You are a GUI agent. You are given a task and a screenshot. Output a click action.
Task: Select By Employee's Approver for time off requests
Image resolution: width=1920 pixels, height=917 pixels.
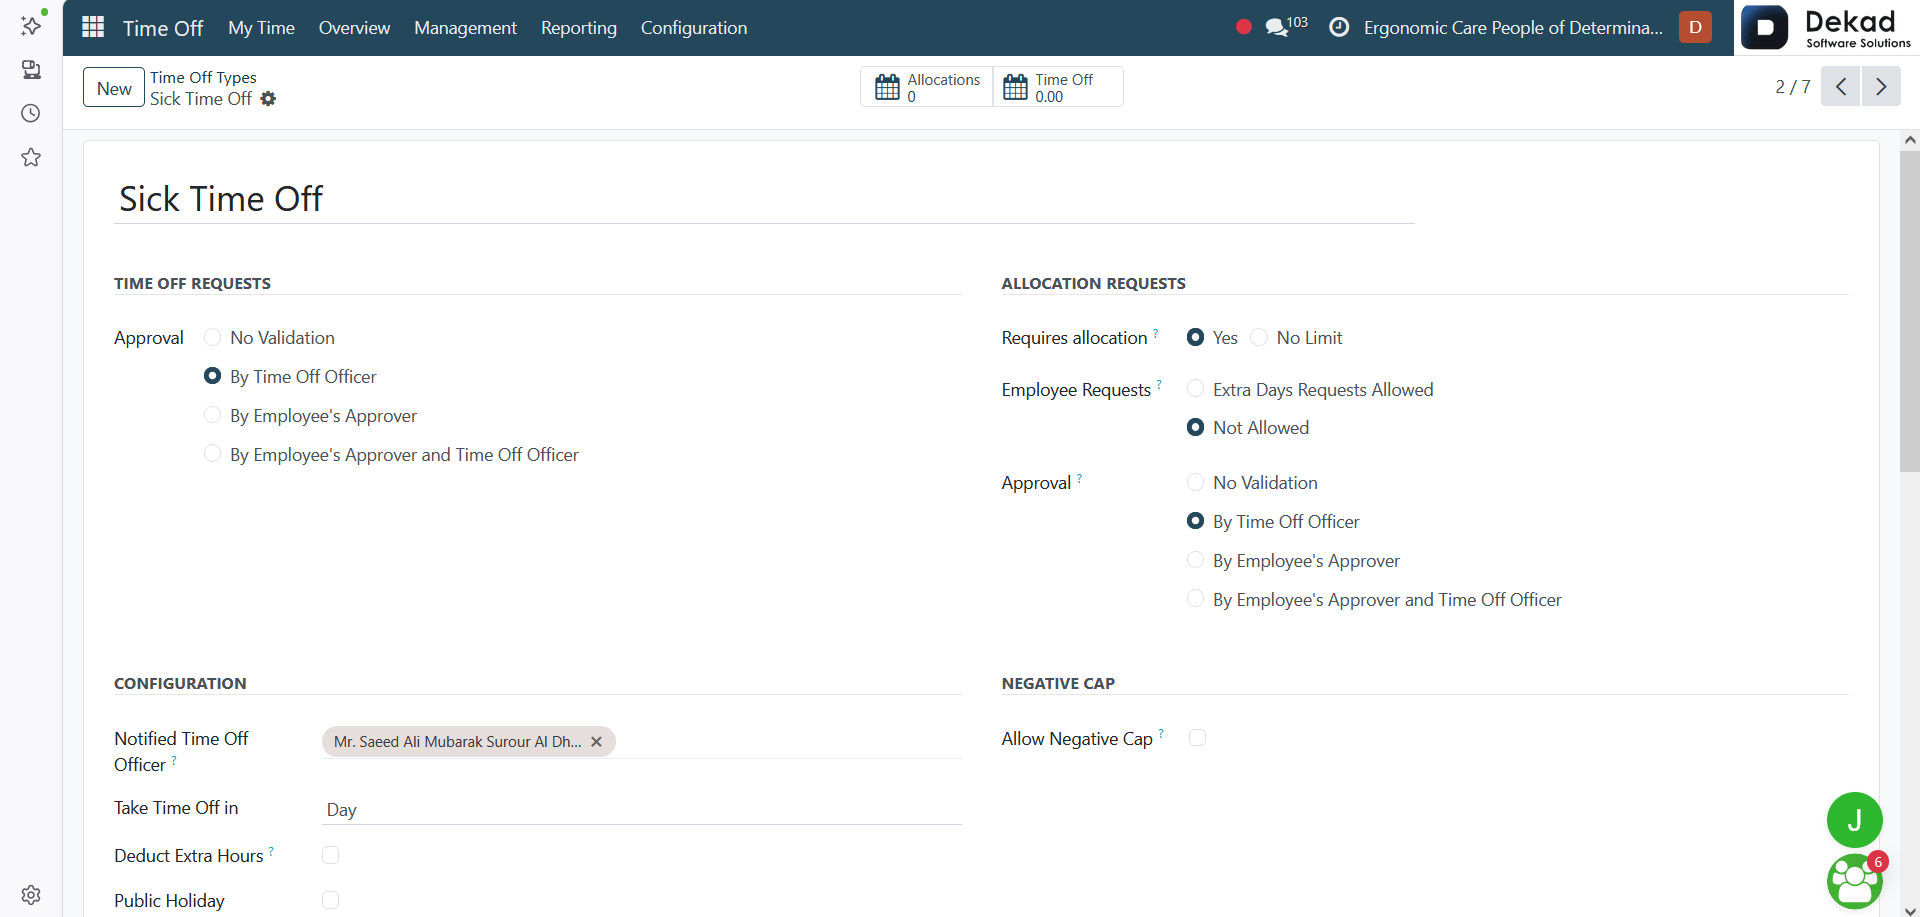[212, 415]
